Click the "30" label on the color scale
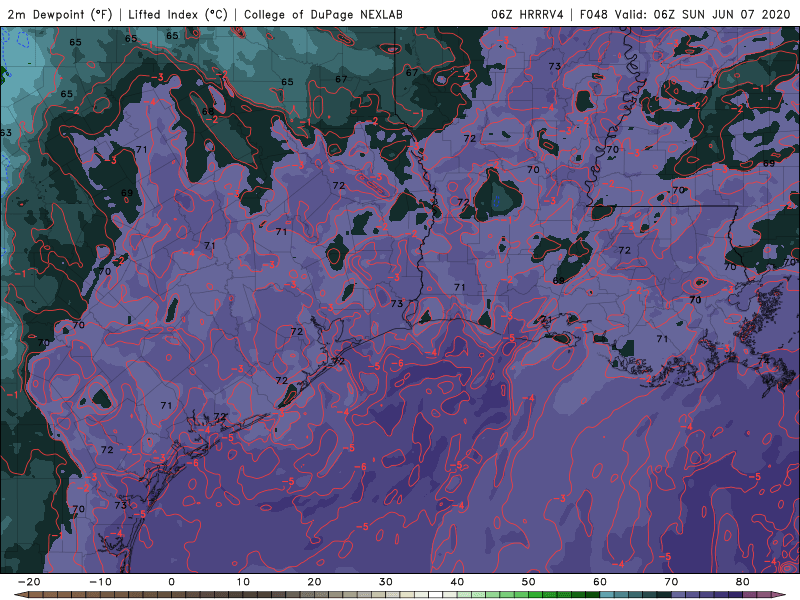 386,582
